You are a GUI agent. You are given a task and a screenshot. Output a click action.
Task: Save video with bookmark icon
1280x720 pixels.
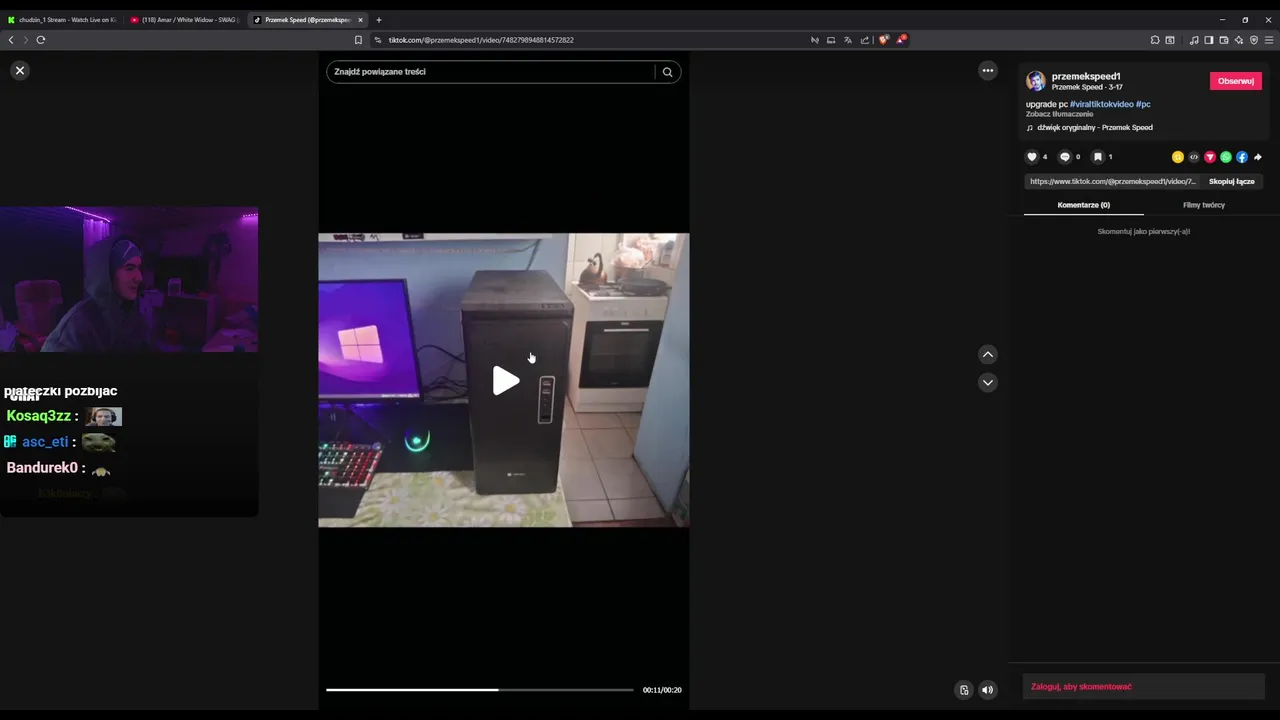(1097, 157)
